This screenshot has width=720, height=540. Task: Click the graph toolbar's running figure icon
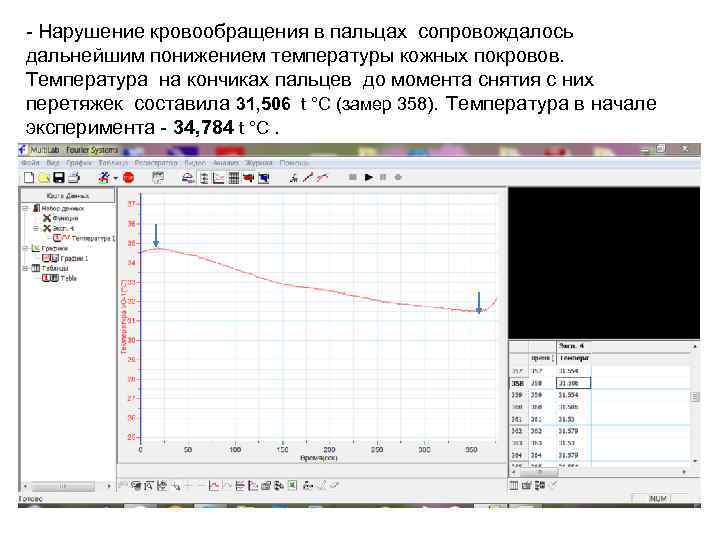(308, 485)
